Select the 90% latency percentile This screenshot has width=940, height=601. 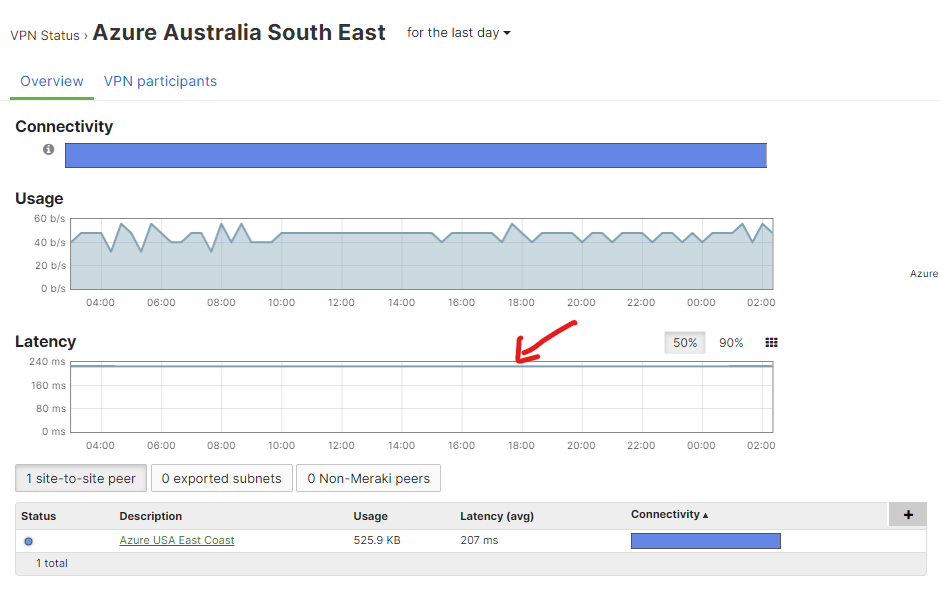tap(730, 342)
